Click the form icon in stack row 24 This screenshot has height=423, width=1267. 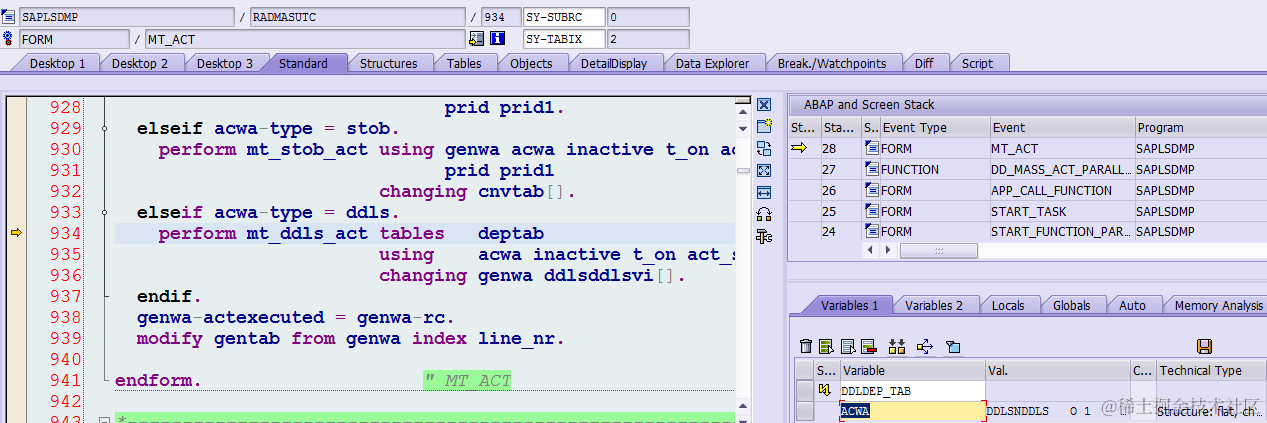(871, 231)
